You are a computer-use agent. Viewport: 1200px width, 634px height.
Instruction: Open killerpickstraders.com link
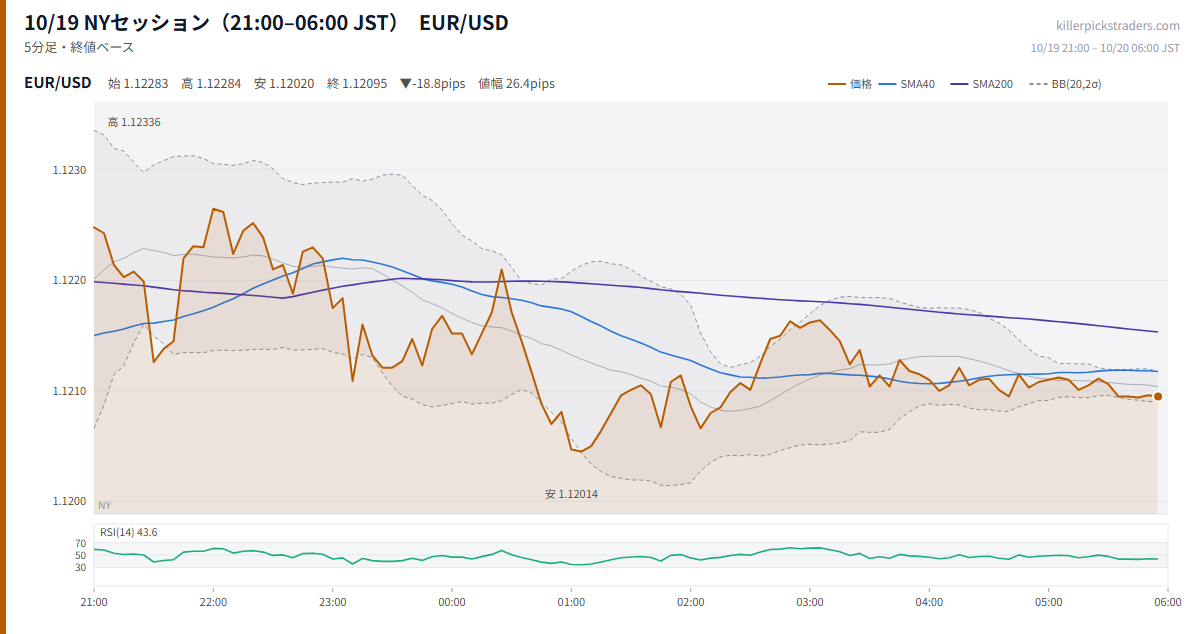[x=1118, y=25]
